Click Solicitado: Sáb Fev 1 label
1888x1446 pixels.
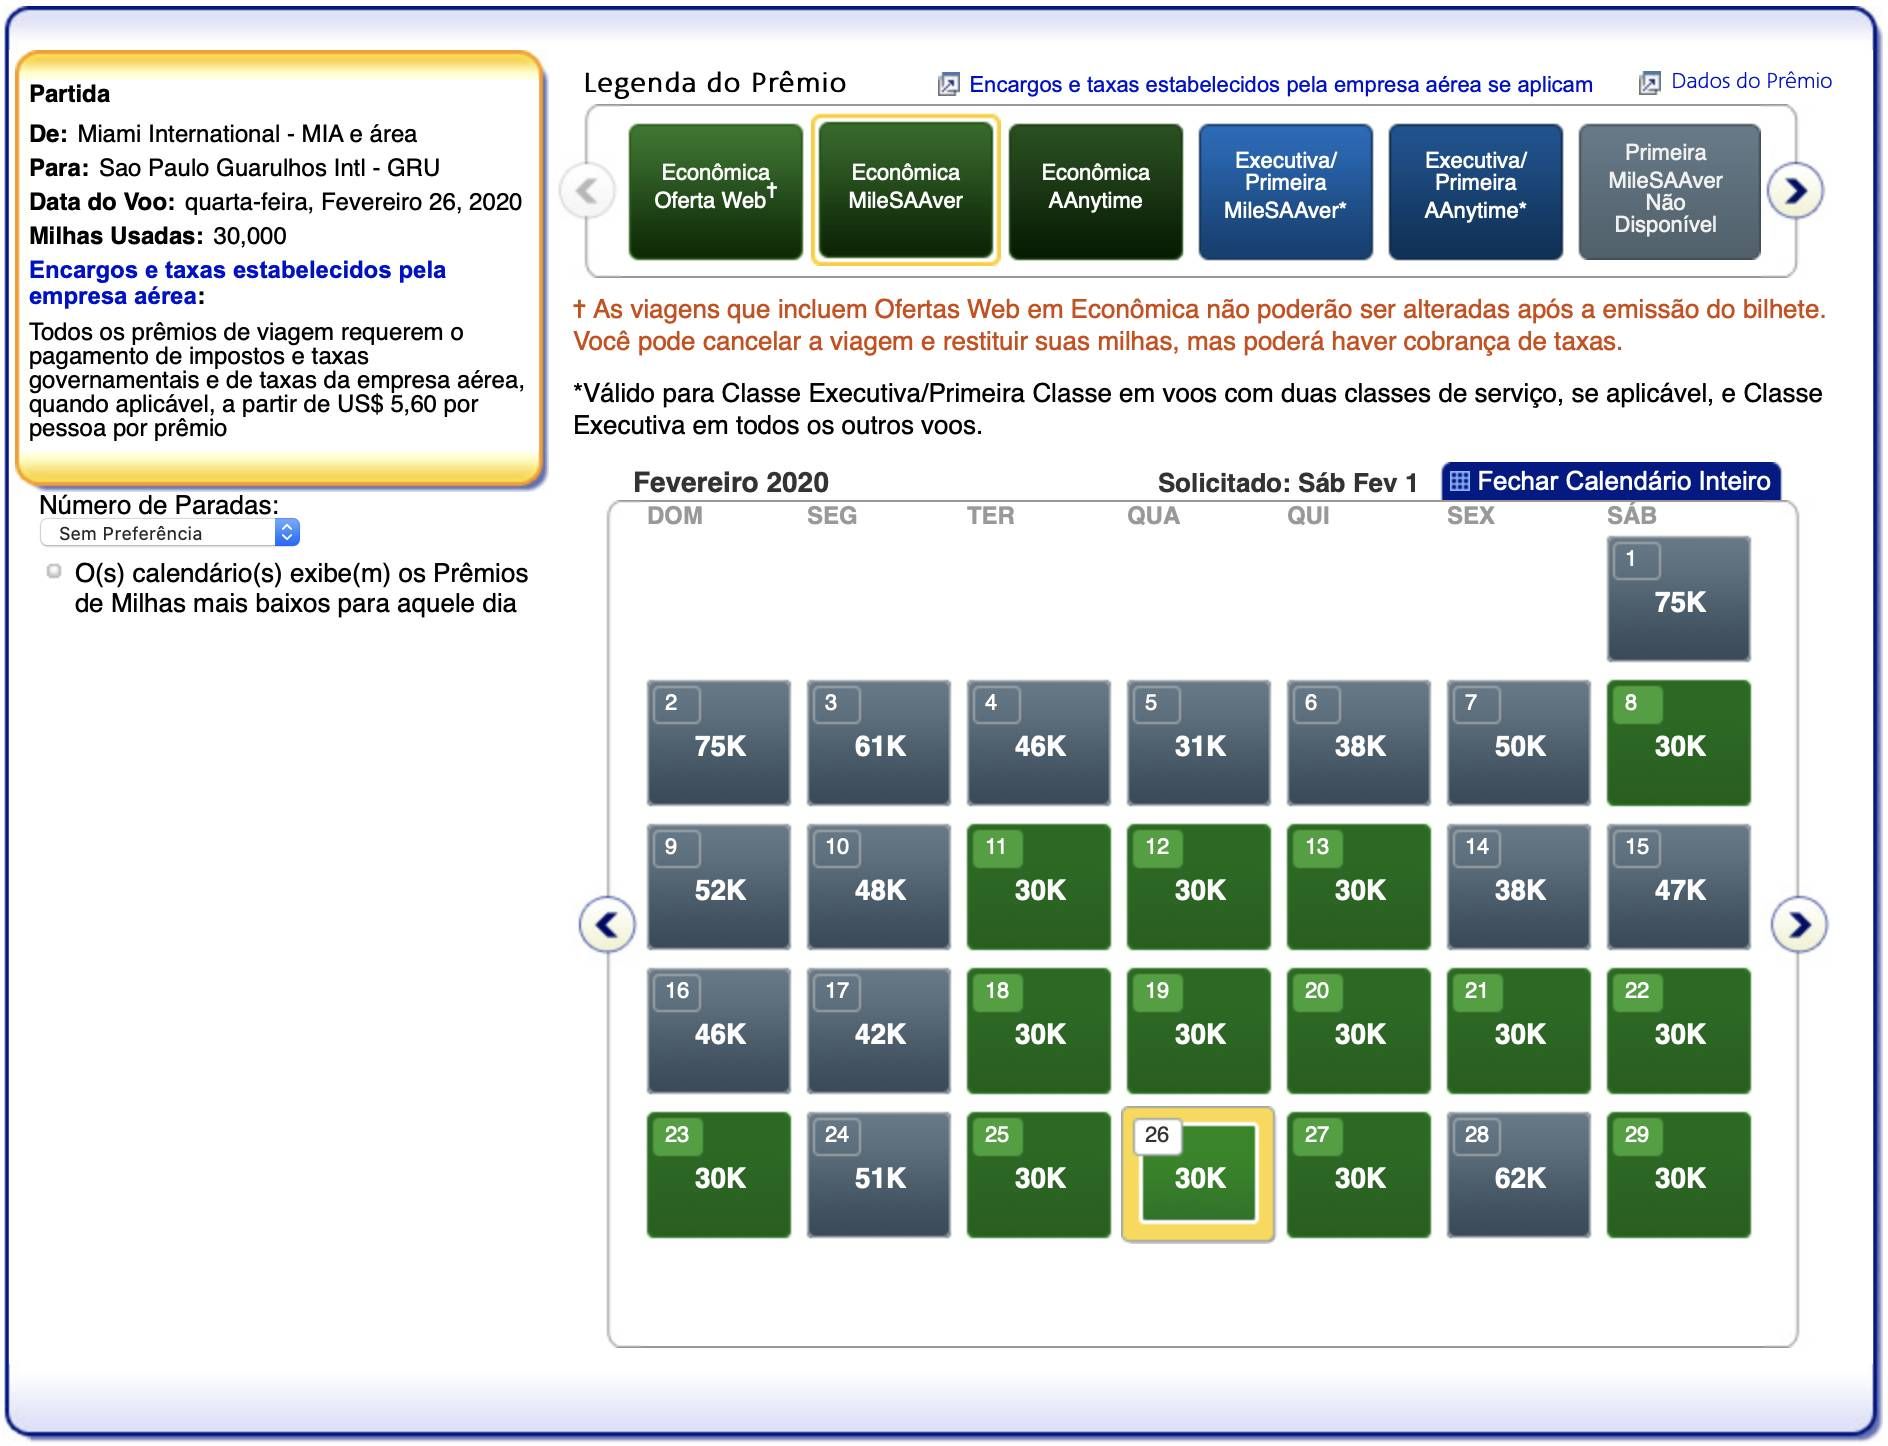1288,483
